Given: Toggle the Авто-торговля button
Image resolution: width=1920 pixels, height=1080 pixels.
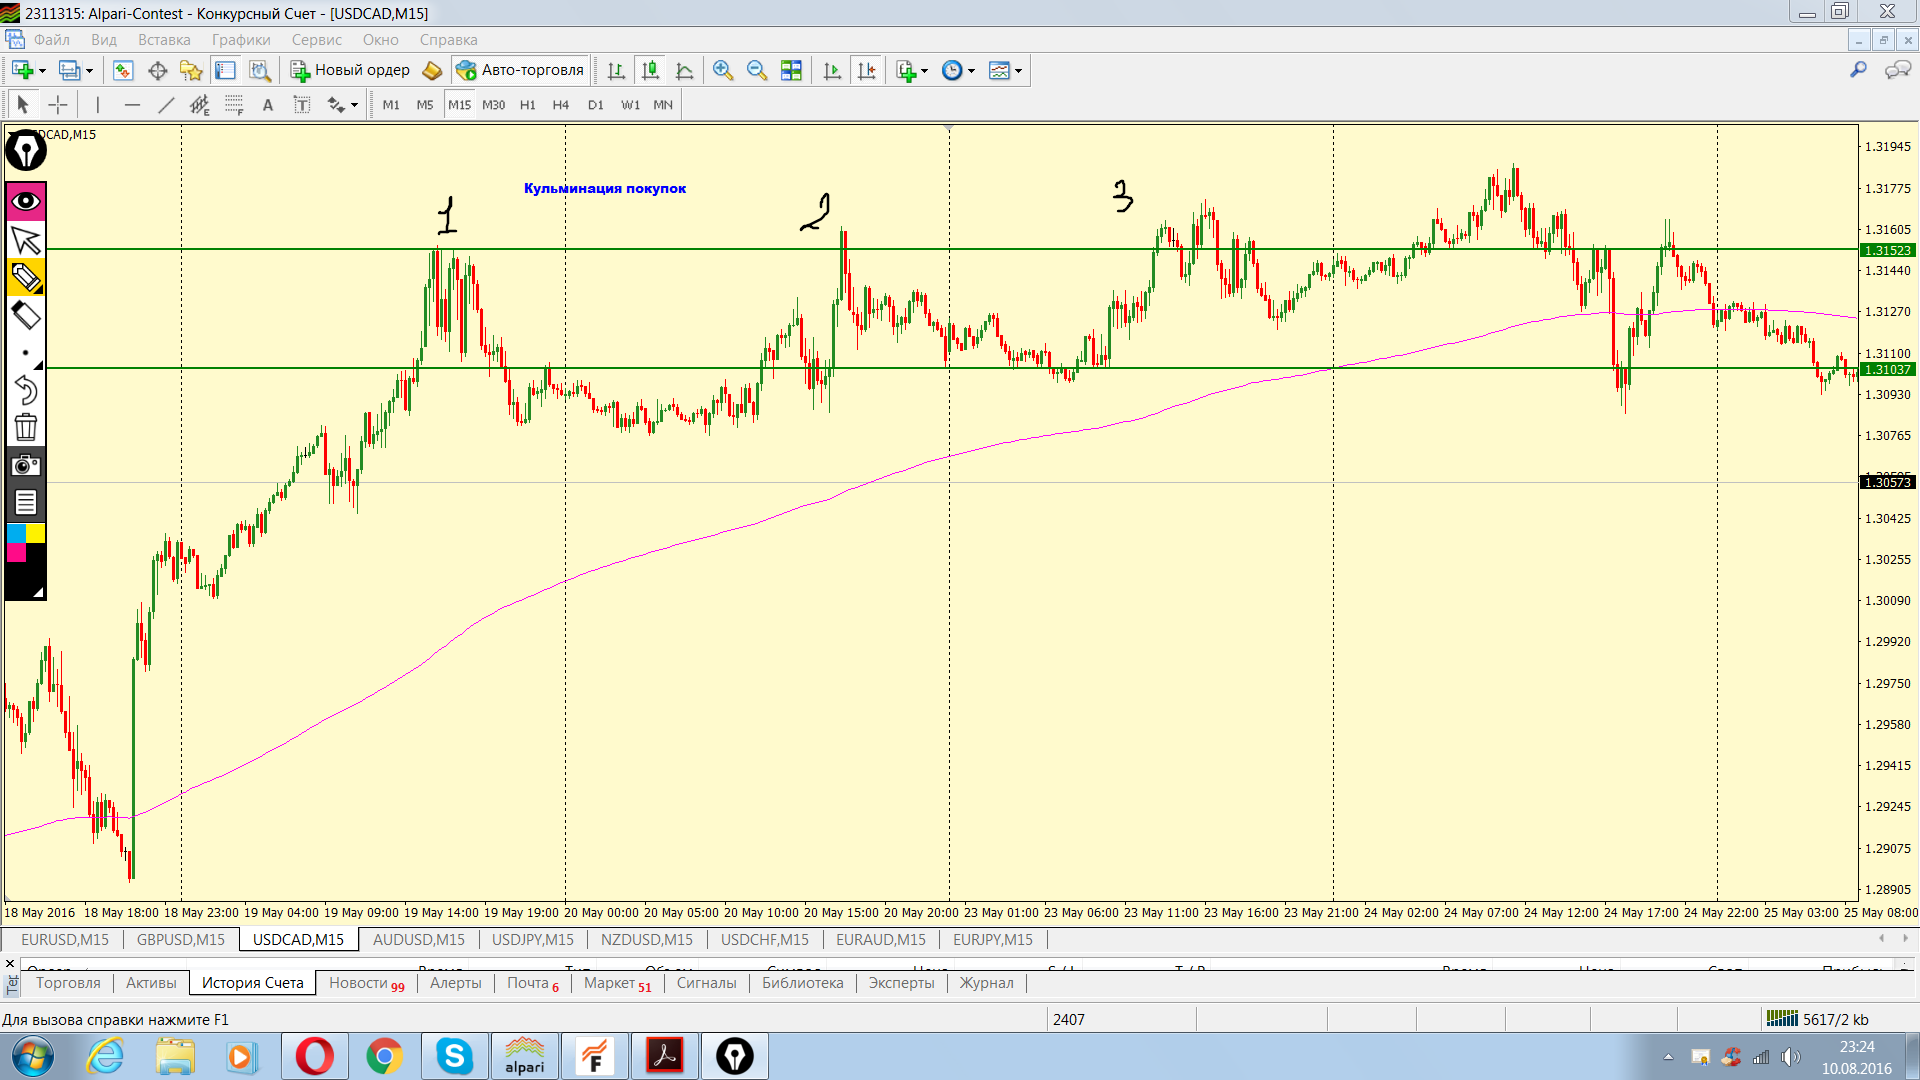Looking at the screenshot, I should 520,70.
